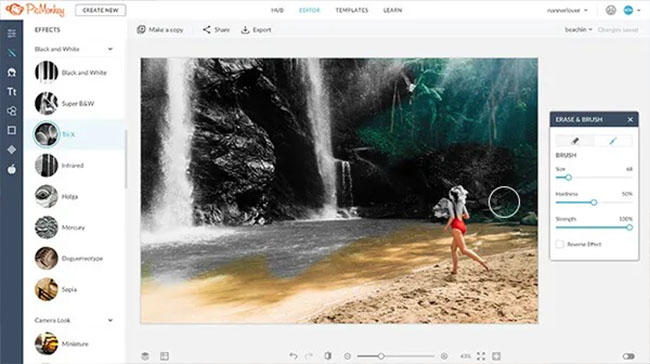Open the Text tool in sidebar

point(12,92)
